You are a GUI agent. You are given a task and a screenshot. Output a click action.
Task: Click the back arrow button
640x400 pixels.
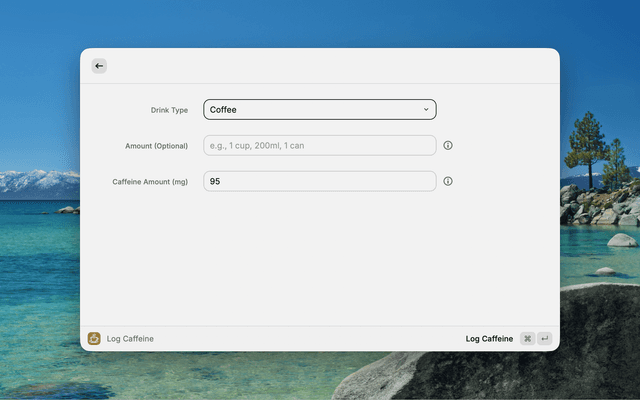99,66
